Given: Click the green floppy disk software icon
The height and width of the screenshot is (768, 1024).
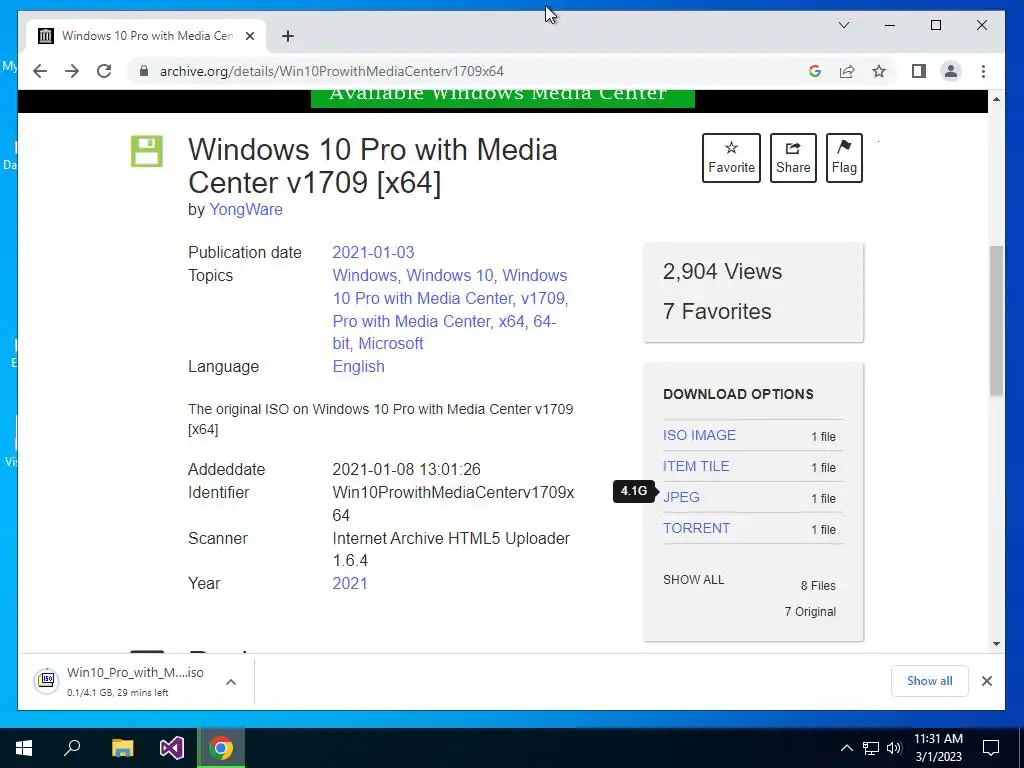Looking at the screenshot, I should point(147,152).
